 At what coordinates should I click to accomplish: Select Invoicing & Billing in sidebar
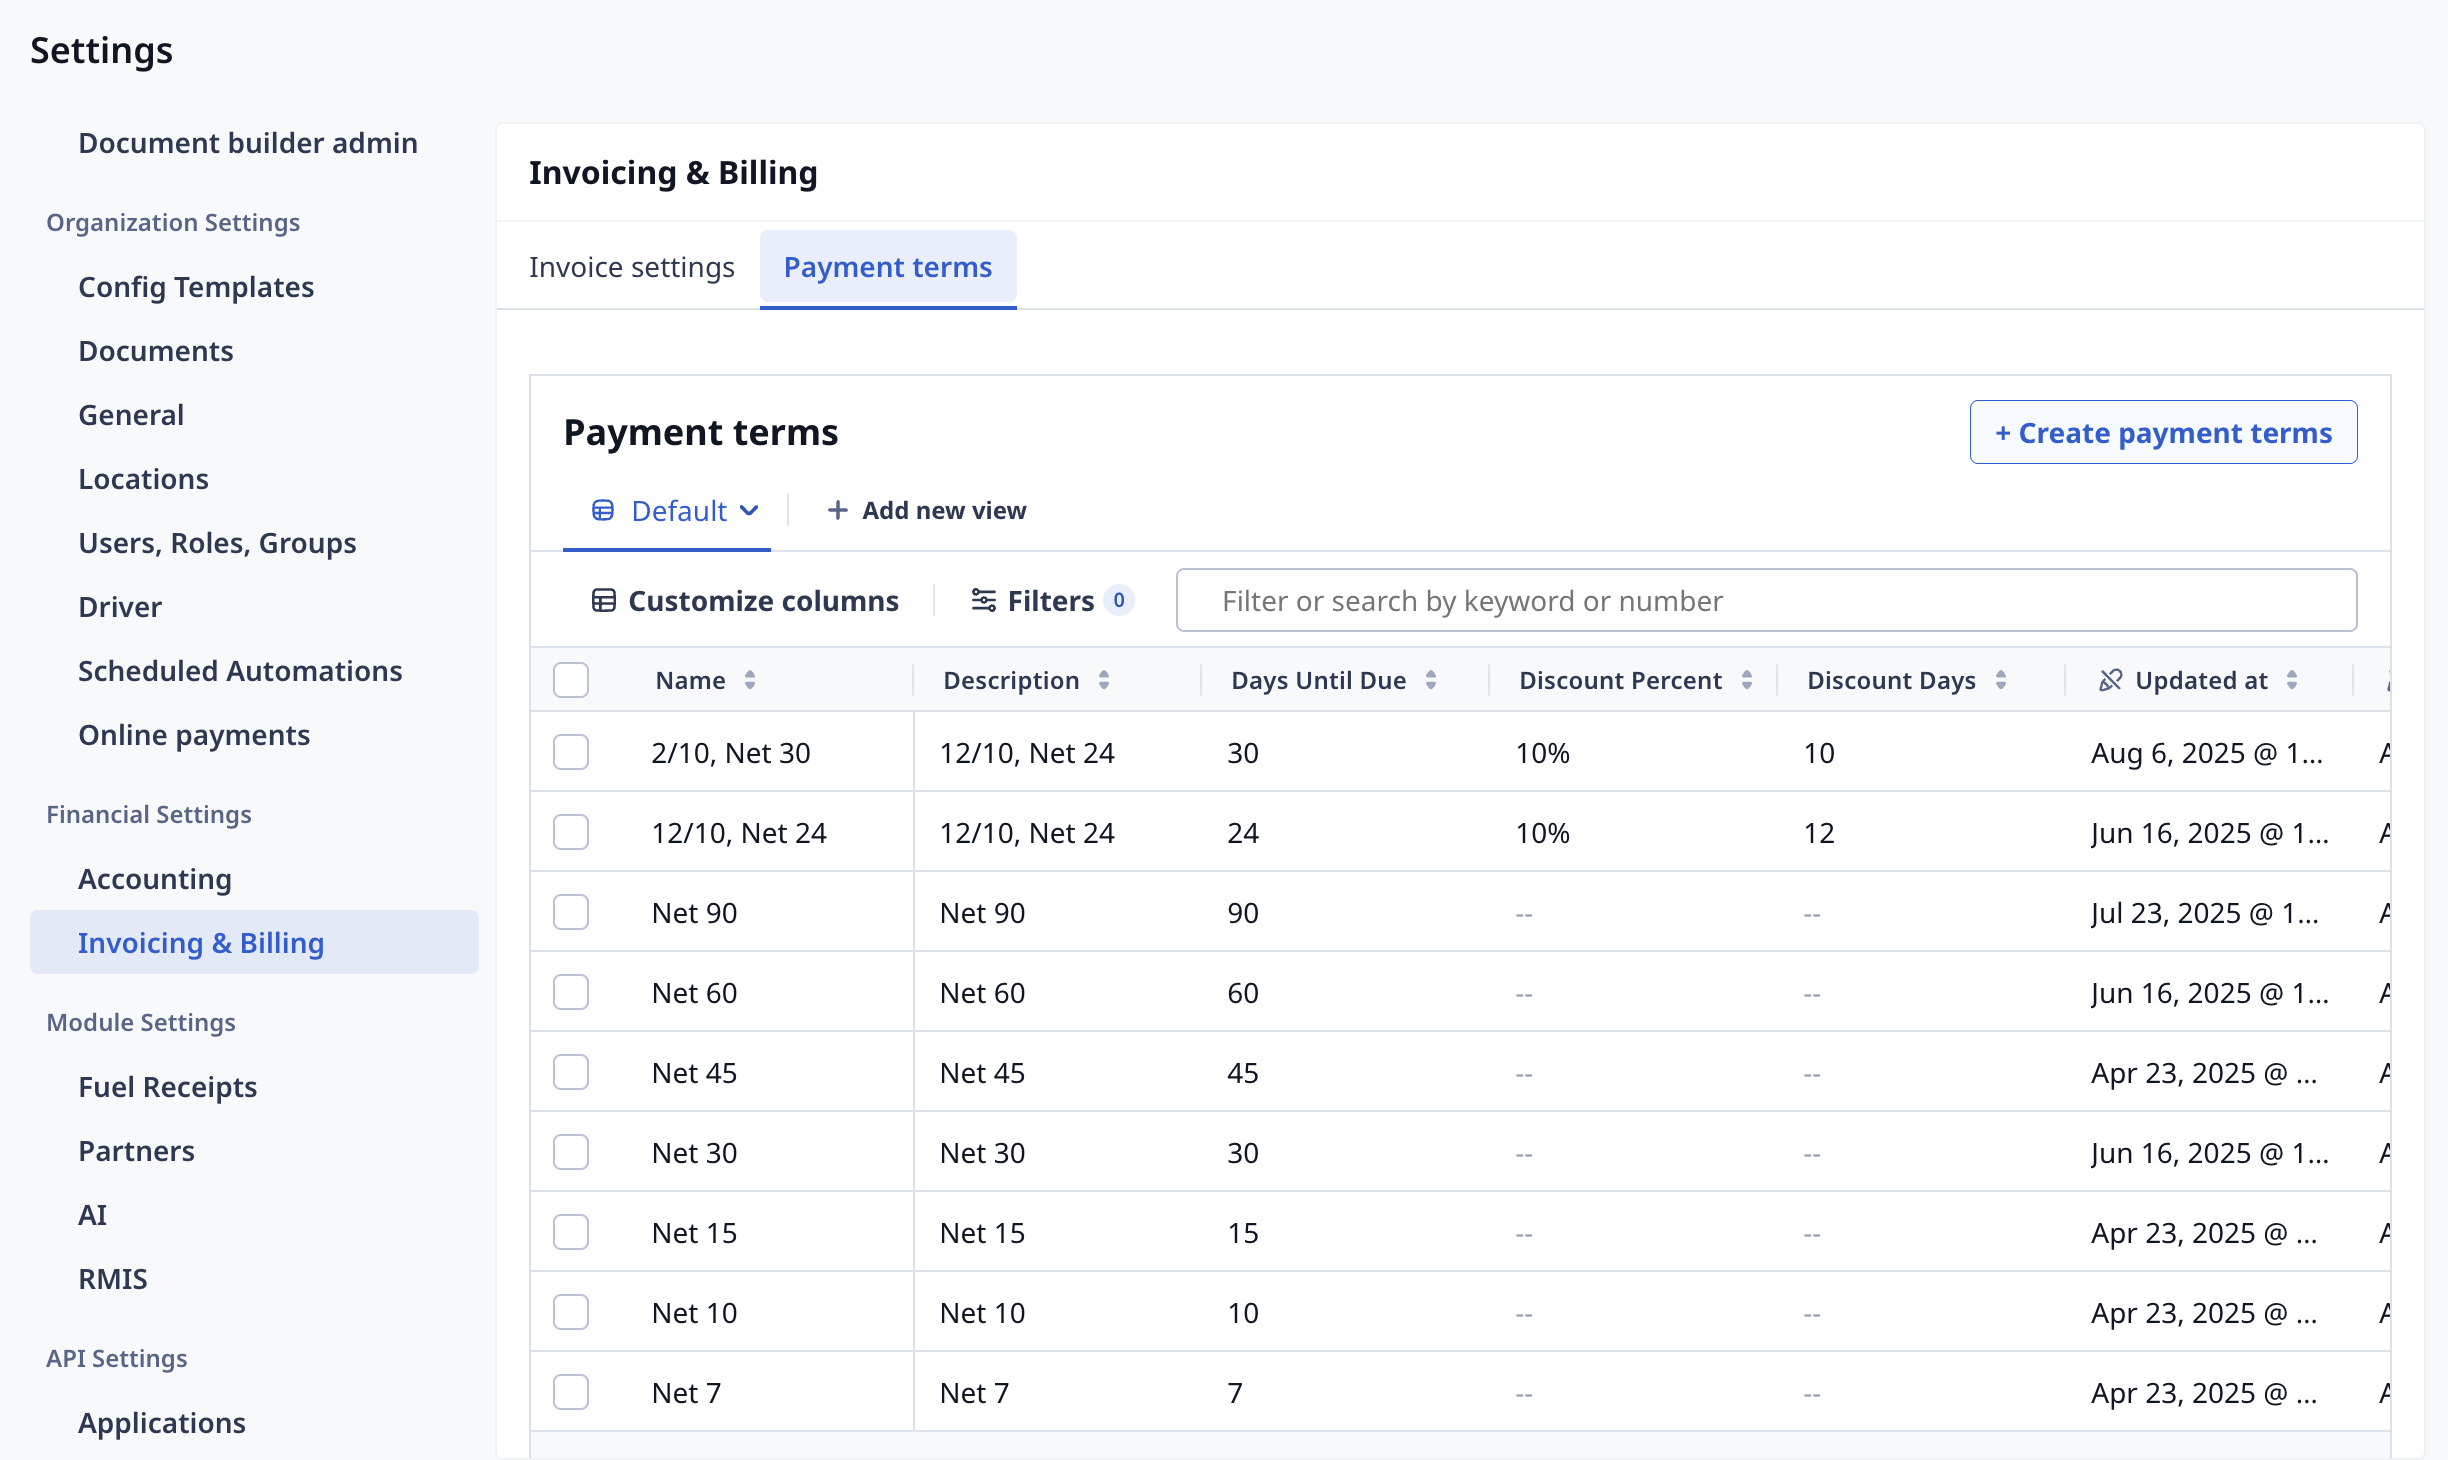coord(254,942)
